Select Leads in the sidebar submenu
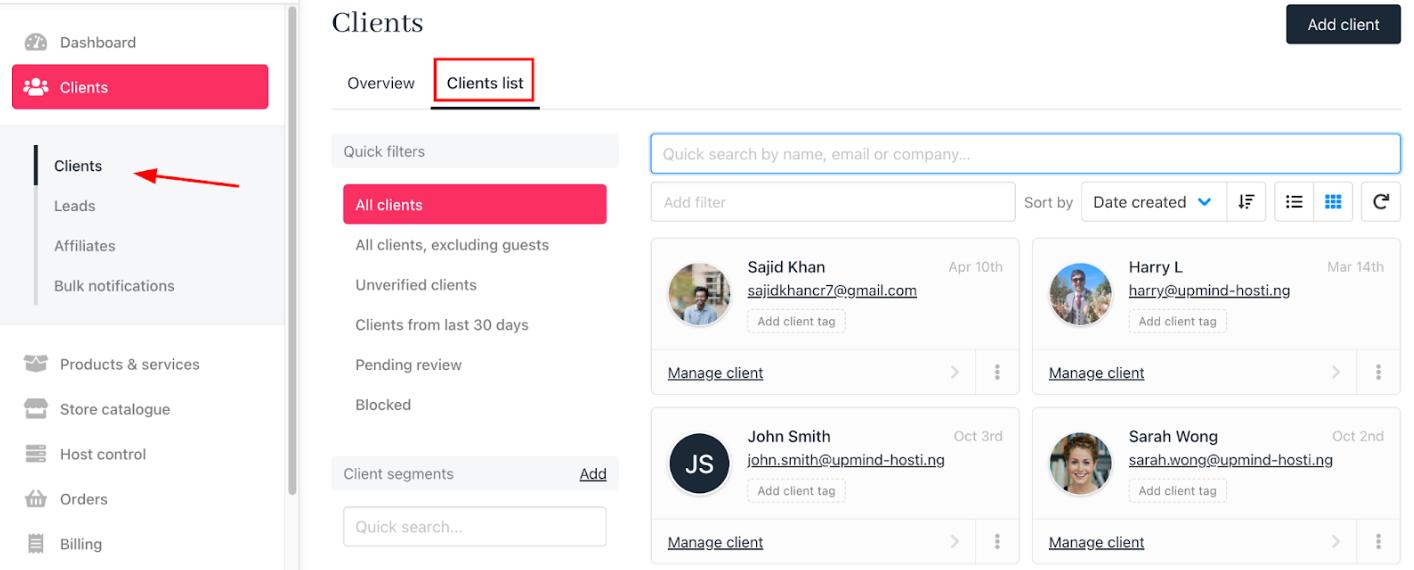This screenshot has width=1414, height=570. coord(75,206)
